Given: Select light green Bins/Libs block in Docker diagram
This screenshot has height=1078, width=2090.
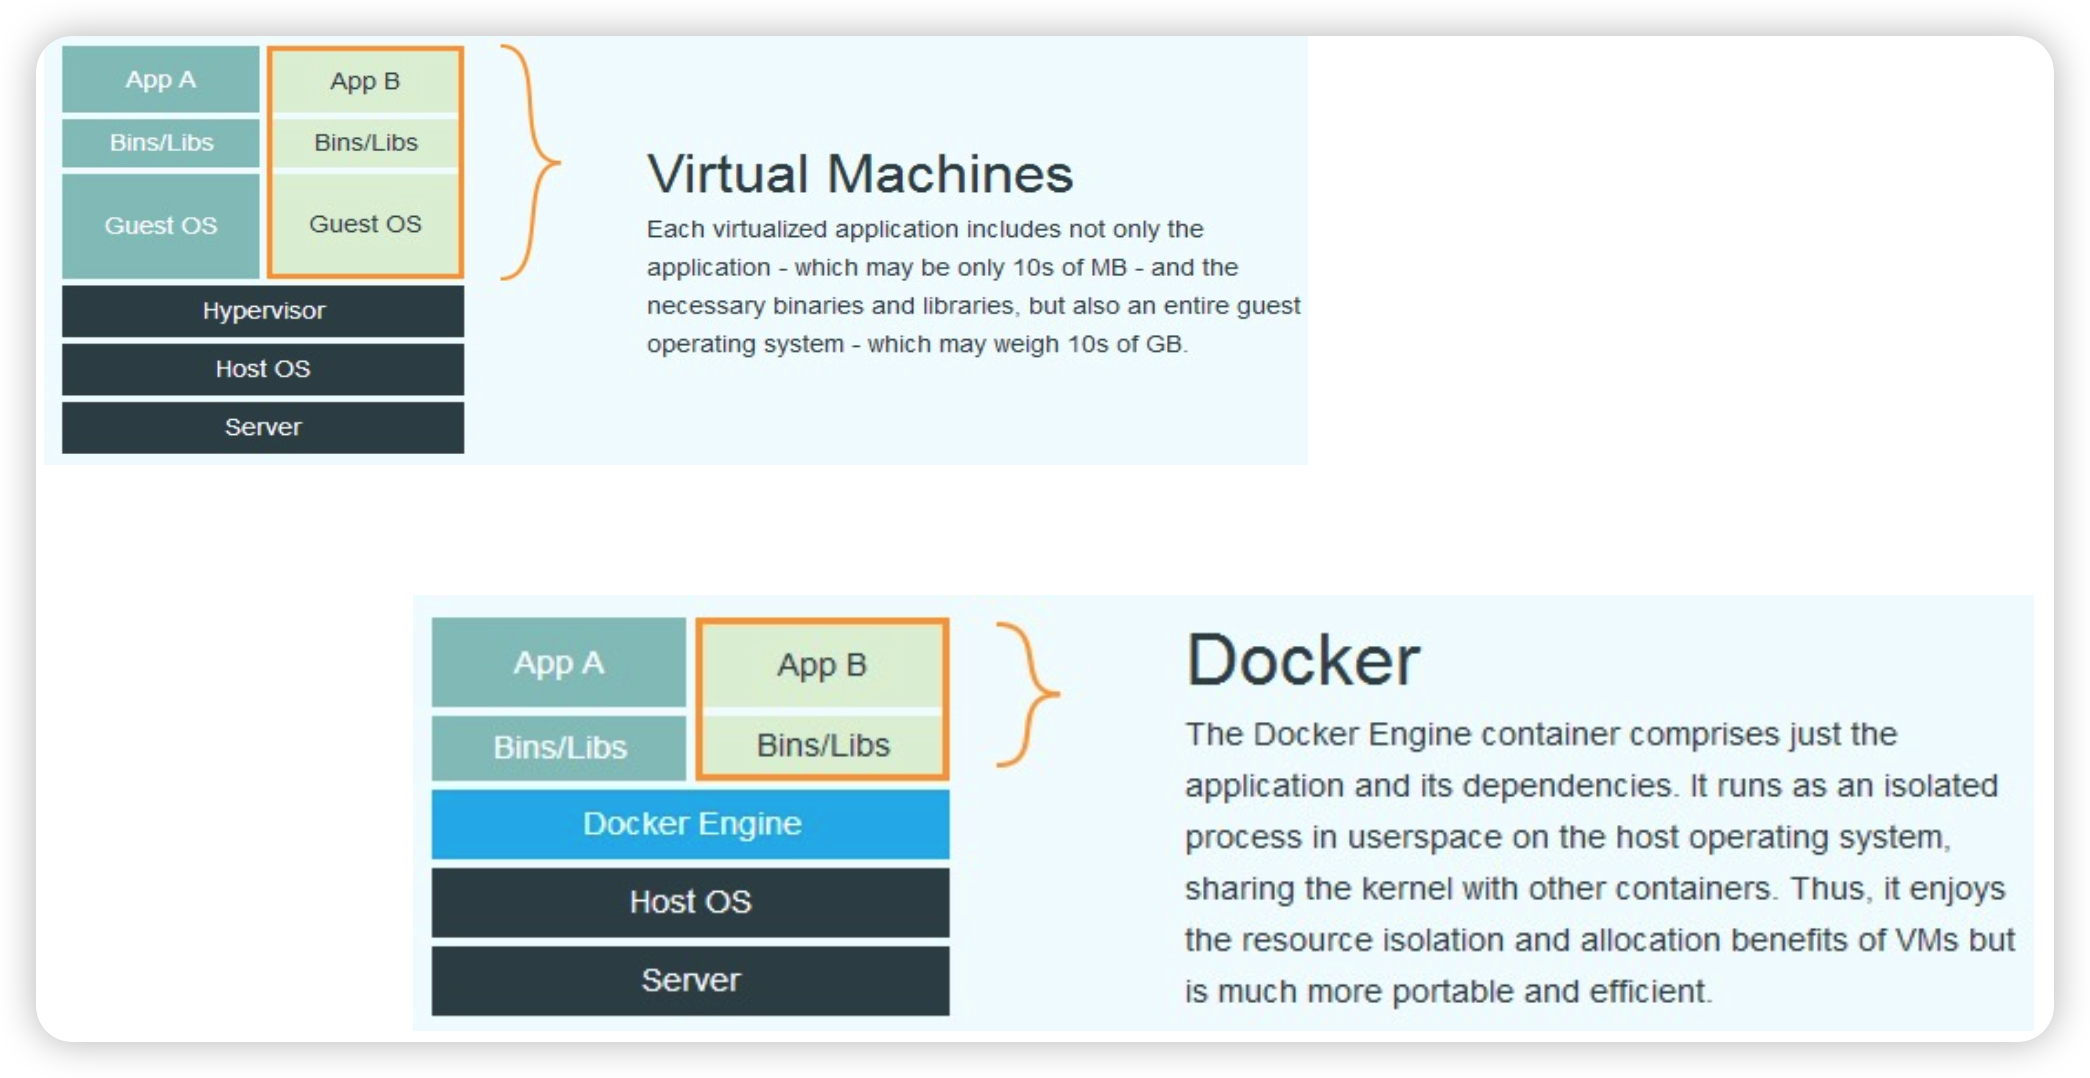Looking at the screenshot, I should (x=822, y=745).
